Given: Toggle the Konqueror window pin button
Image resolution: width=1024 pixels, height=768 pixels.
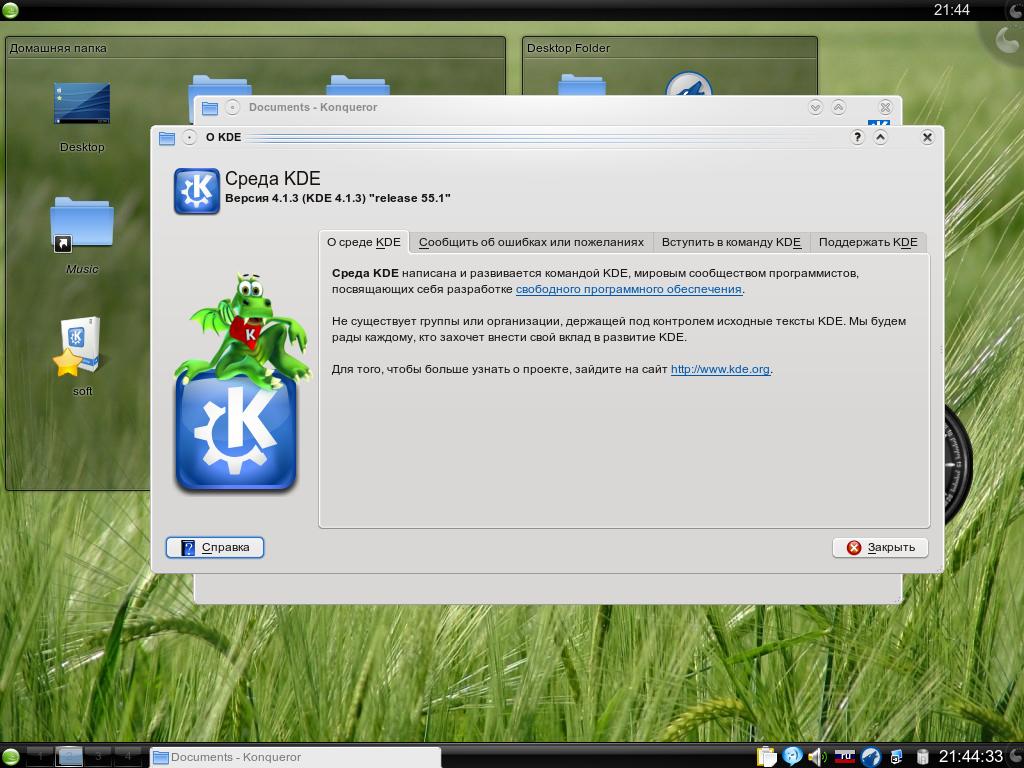Looking at the screenshot, I should pos(232,108).
